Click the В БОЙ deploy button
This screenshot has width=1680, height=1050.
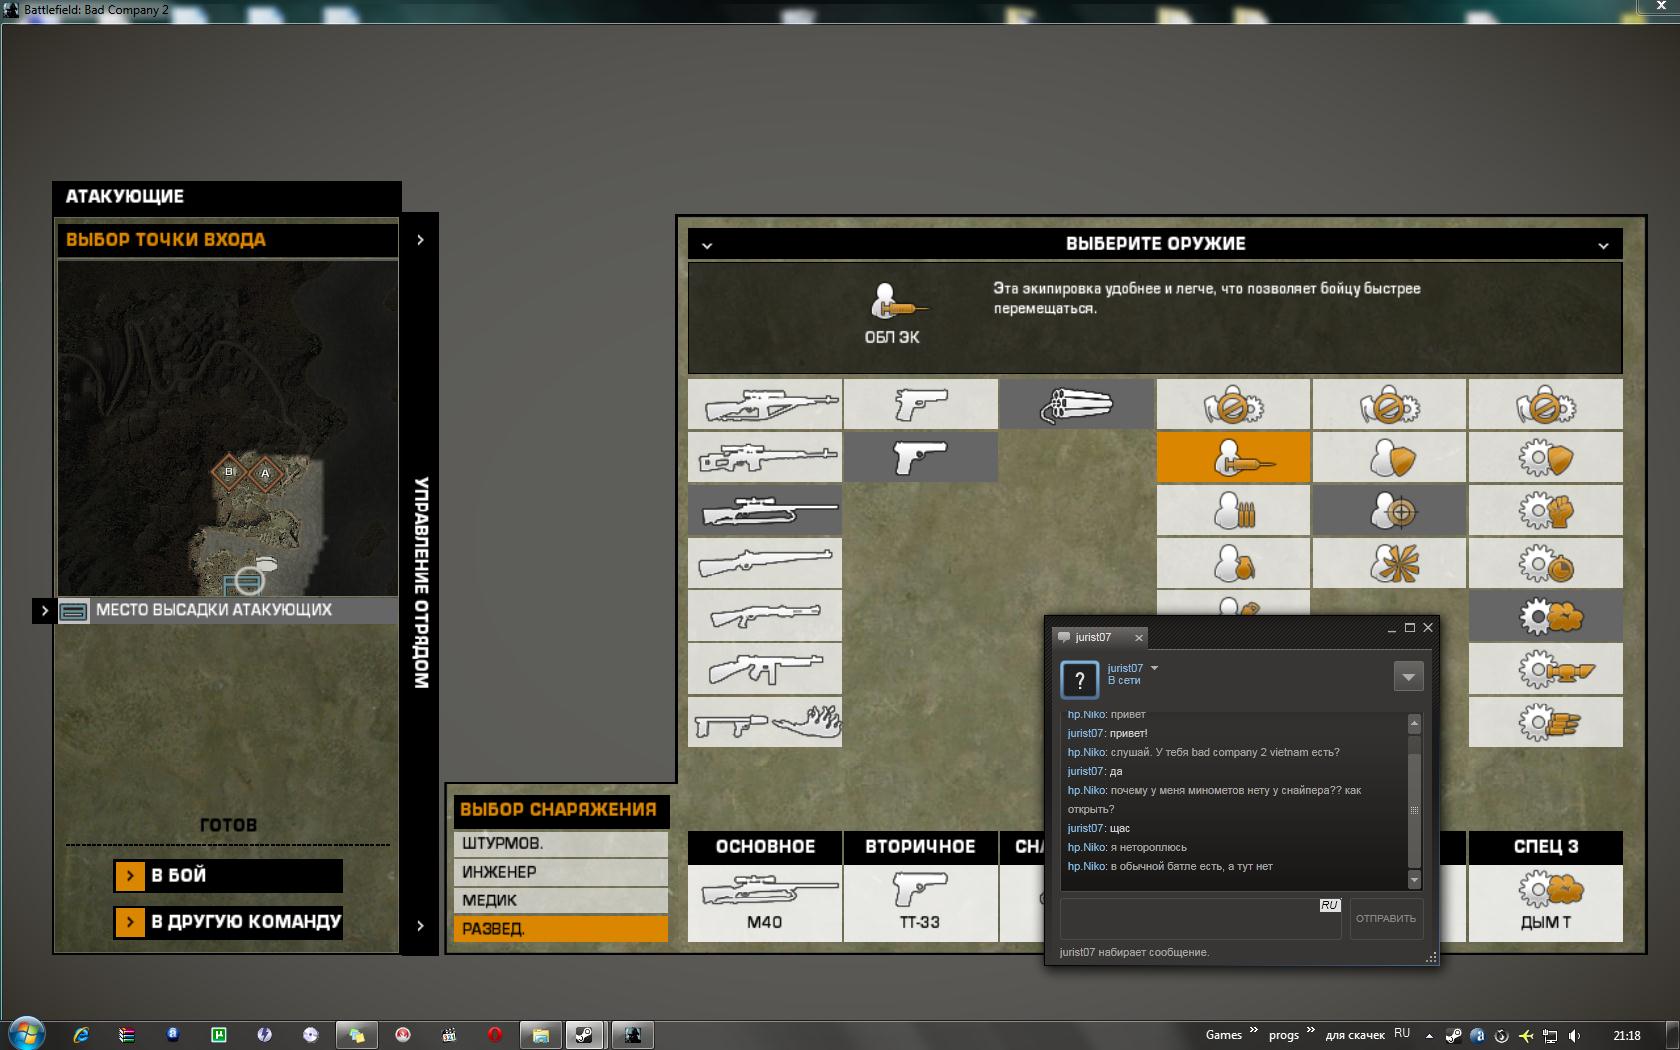point(228,876)
